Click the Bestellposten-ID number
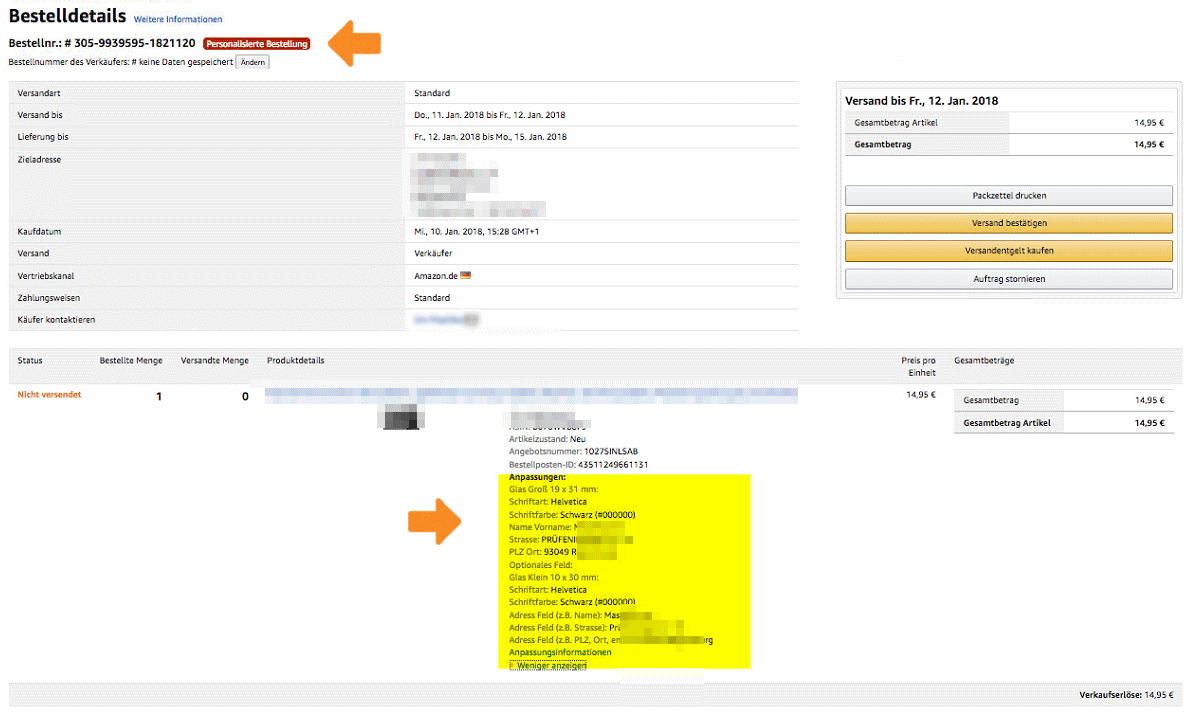Viewport: 1191px width, 714px height. click(608, 465)
